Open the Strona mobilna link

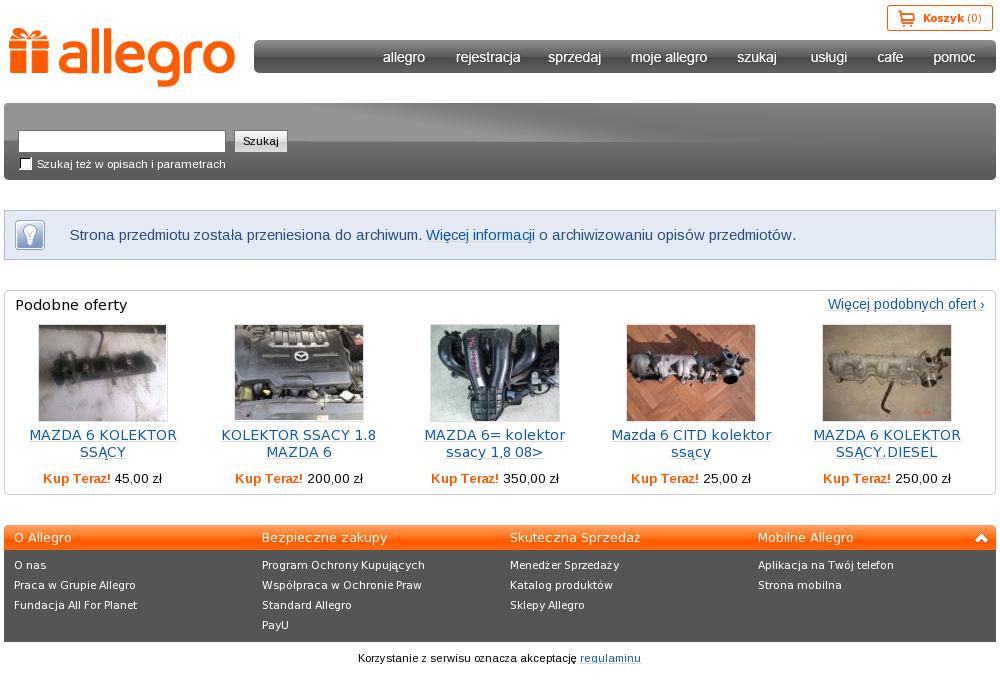tap(800, 585)
